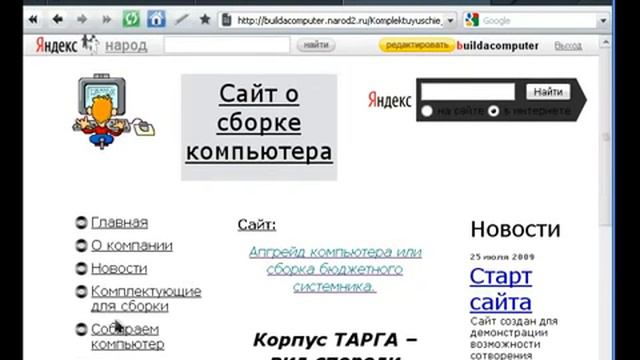Image resolution: width=640 pixels, height=360 pixels.
Task: Focus the Yandex Narod top search field
Action: tap(227, 45)
